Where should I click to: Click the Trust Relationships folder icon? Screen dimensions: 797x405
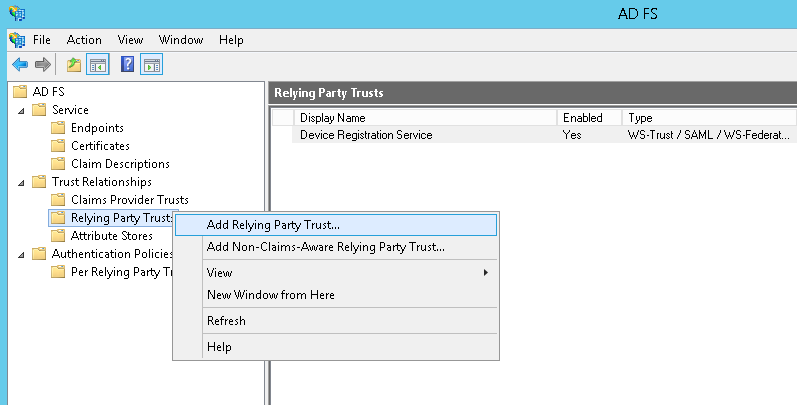39,182
